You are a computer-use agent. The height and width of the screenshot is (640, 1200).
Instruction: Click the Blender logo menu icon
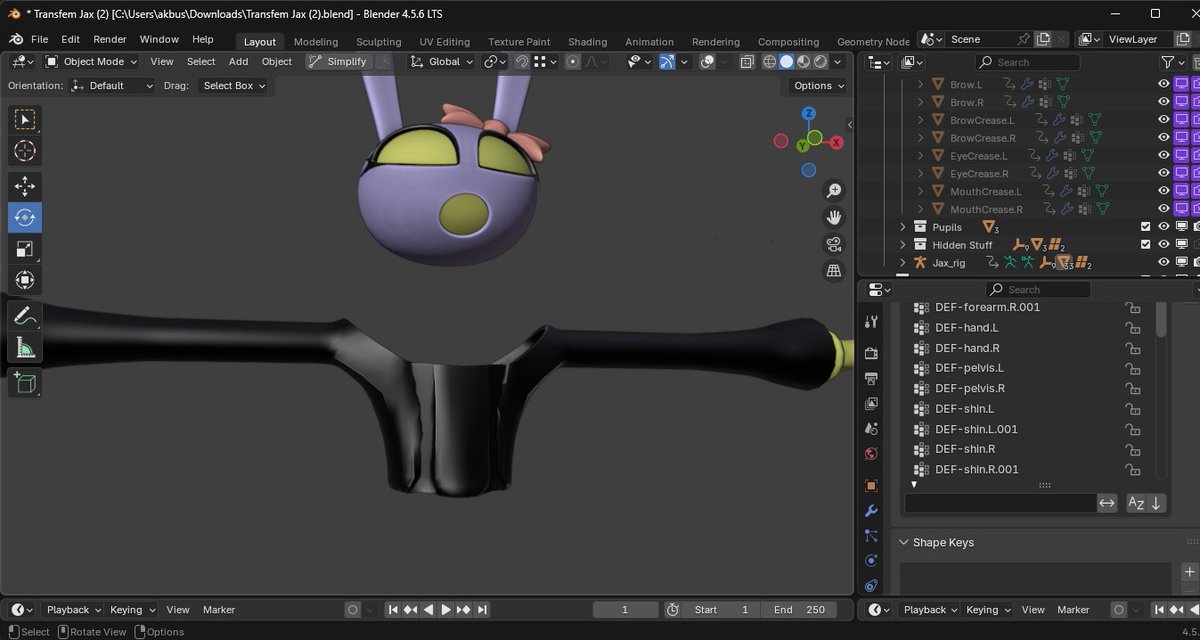16,39
